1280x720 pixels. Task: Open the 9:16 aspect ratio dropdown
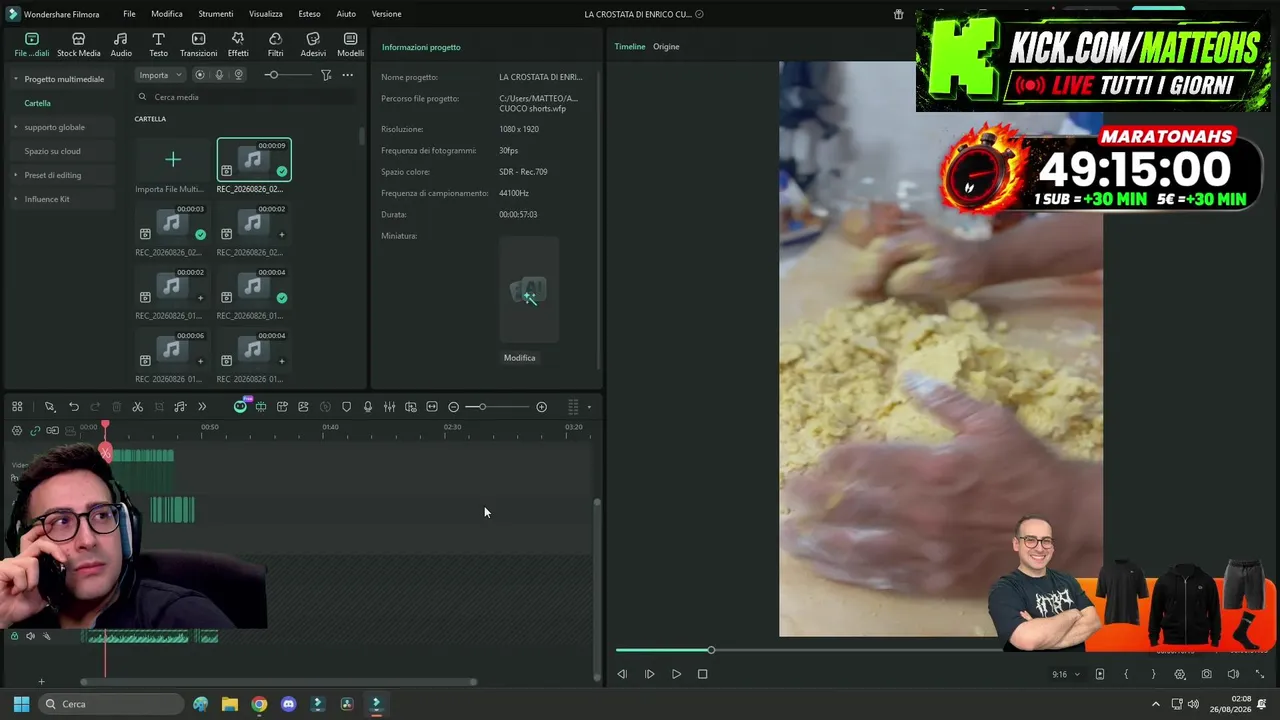point(1066,674)
